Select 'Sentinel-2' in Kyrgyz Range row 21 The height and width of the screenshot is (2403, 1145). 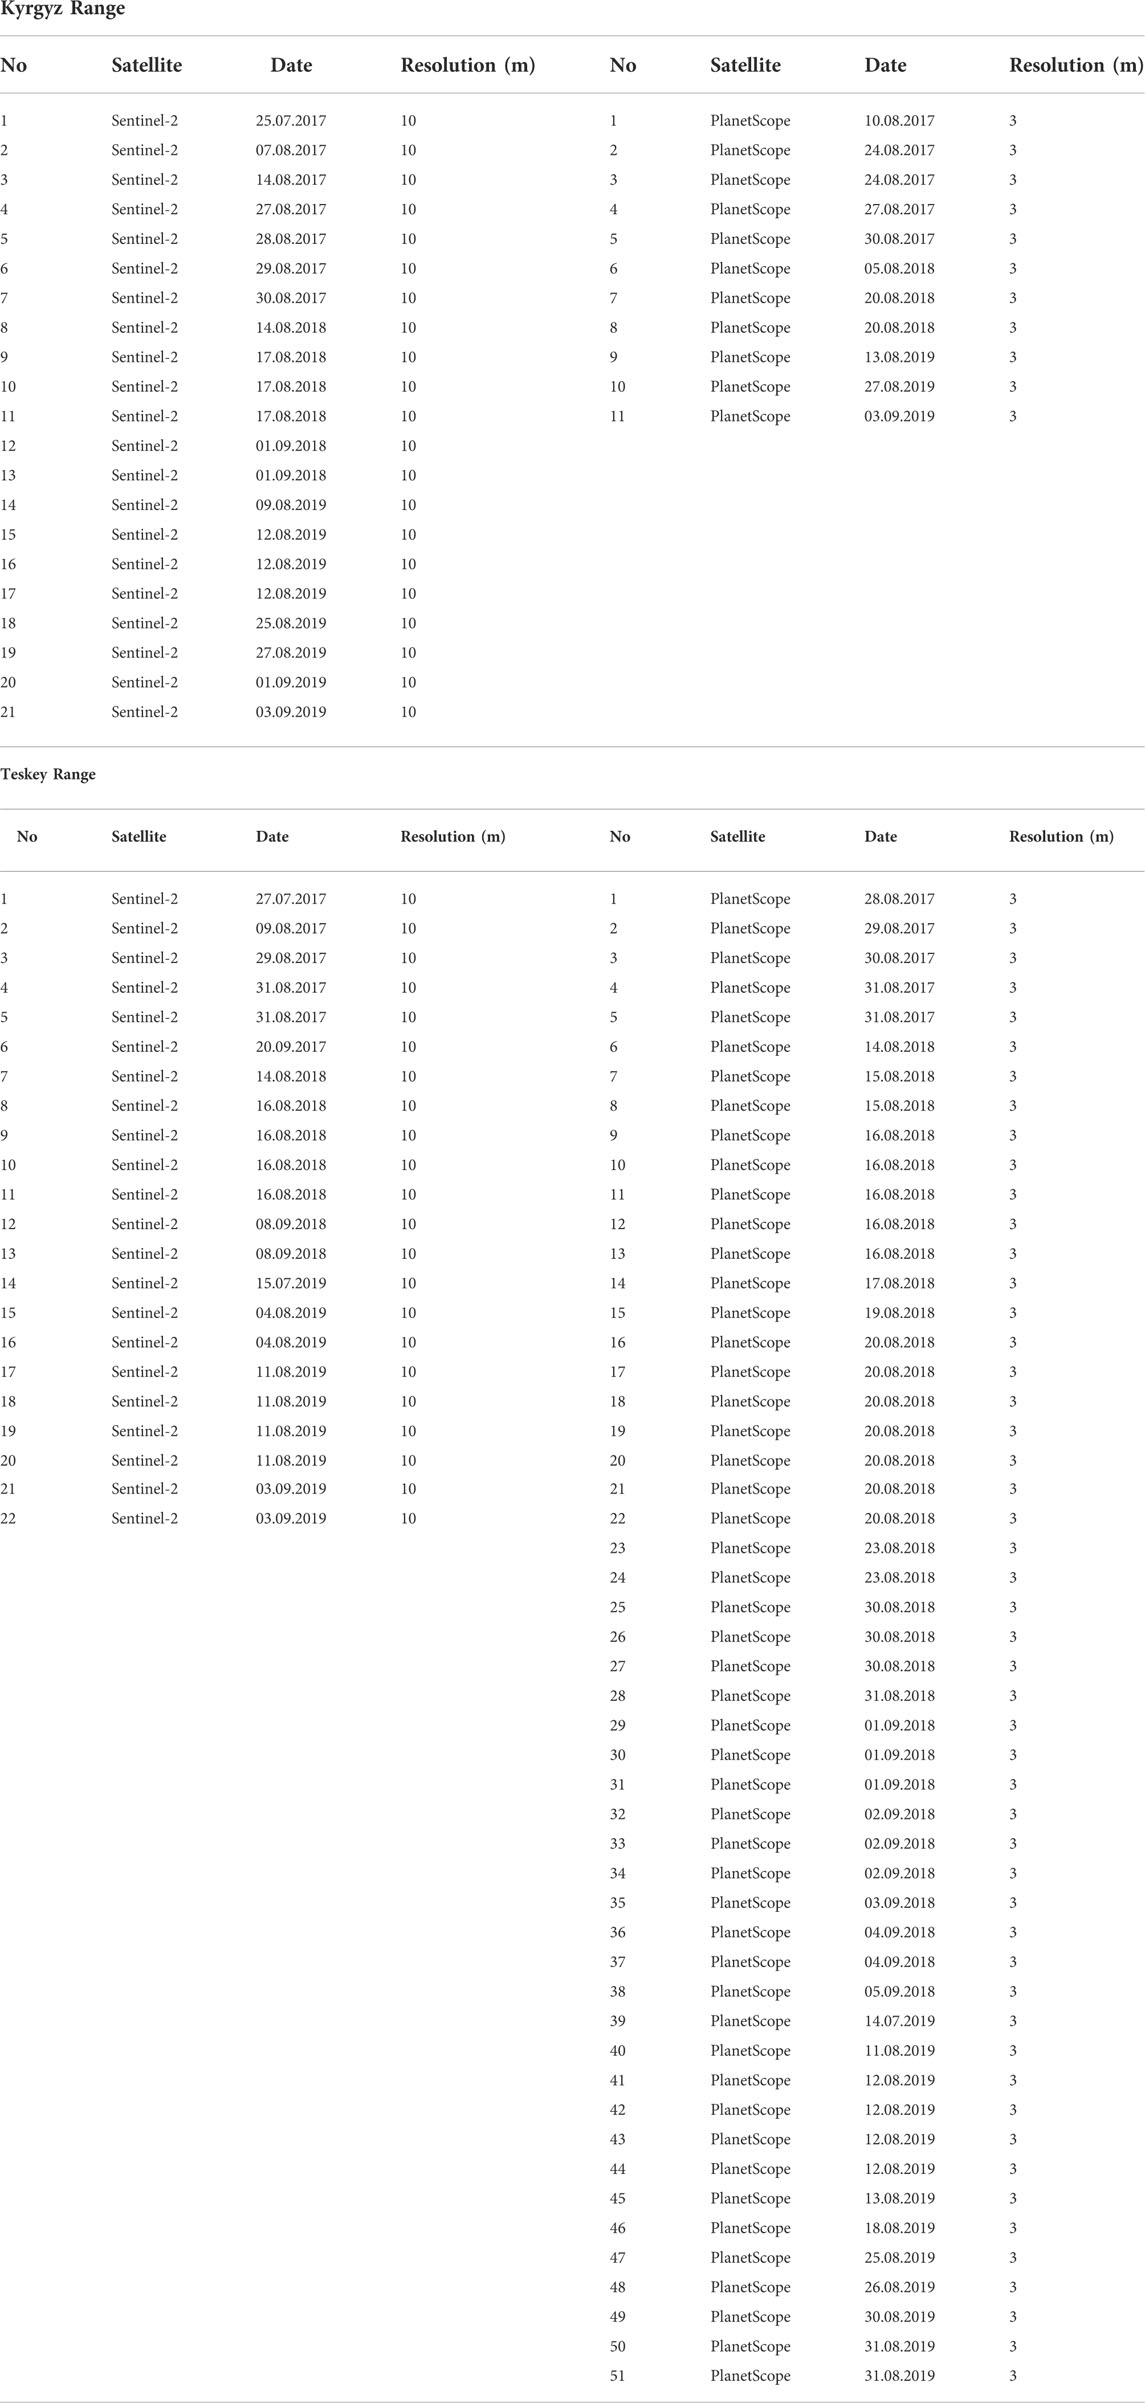tap(145, 712)
